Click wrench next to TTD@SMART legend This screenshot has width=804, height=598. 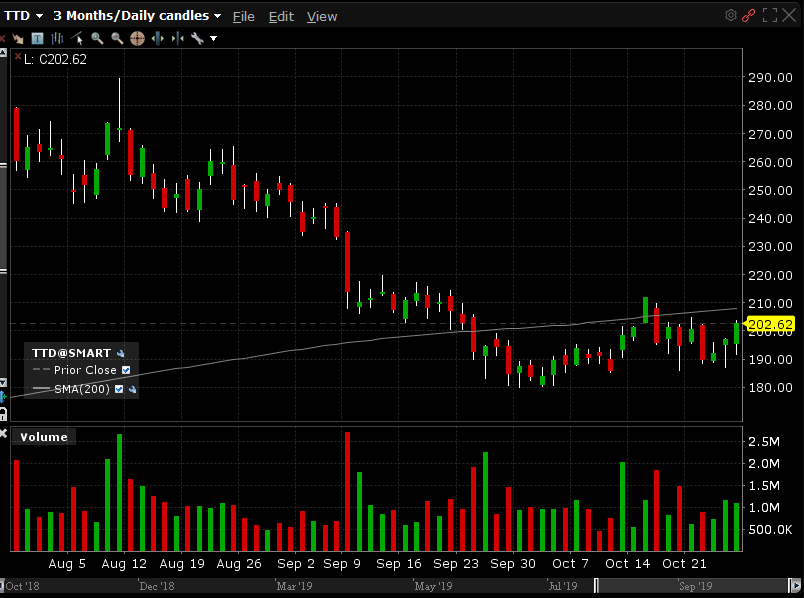[120, 353]
